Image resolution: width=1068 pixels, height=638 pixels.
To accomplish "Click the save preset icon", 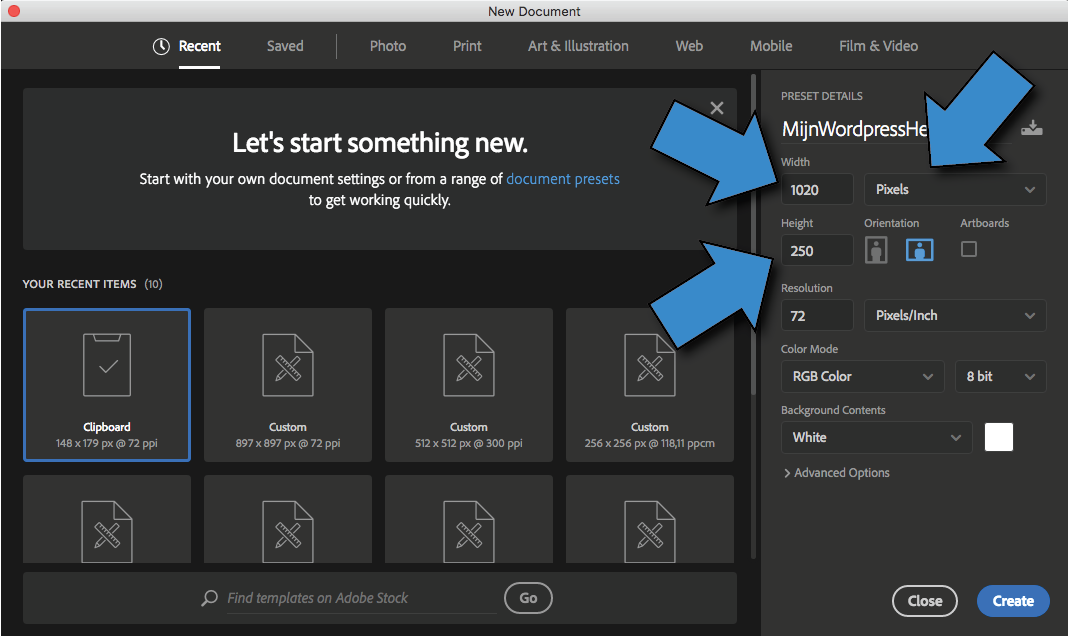I will 1032,128.
